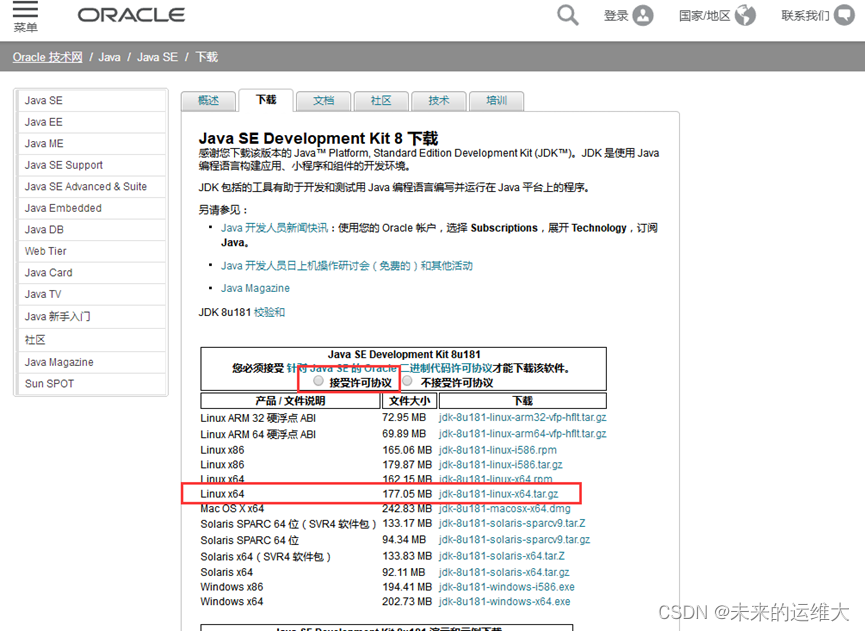Download jdk-8u181-linux-arm64-vfp-hflt.tar.gz

(x=522, y=434)
